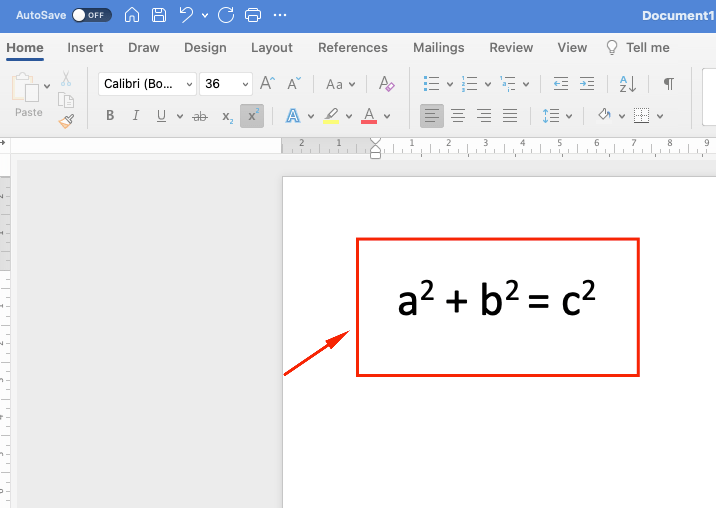Decrease paragraph indent

tap(561, 84)
